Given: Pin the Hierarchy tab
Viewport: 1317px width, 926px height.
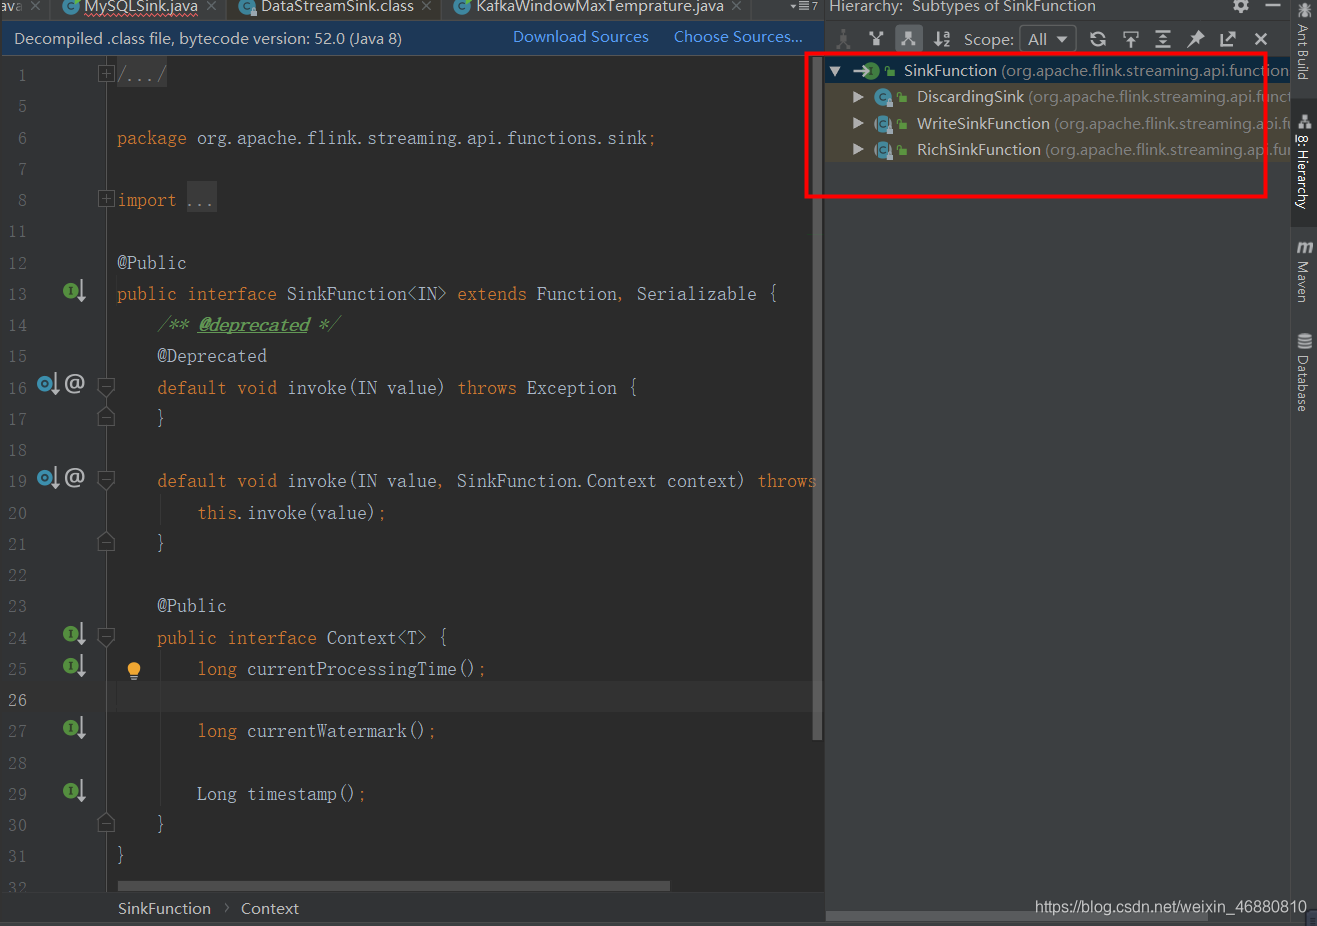Looking at the screenshot, I should tap(1195, 39).
